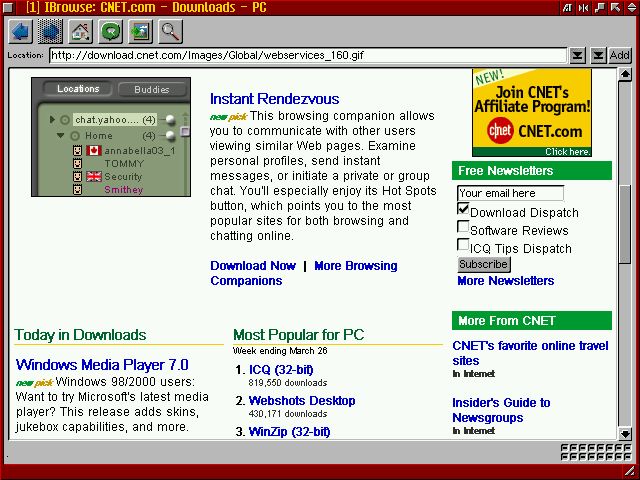This screenshot has width=640, height=480.
Task: Check the ICQ Tips Dispatch checkbox
Action: click(x=463, y=245)
